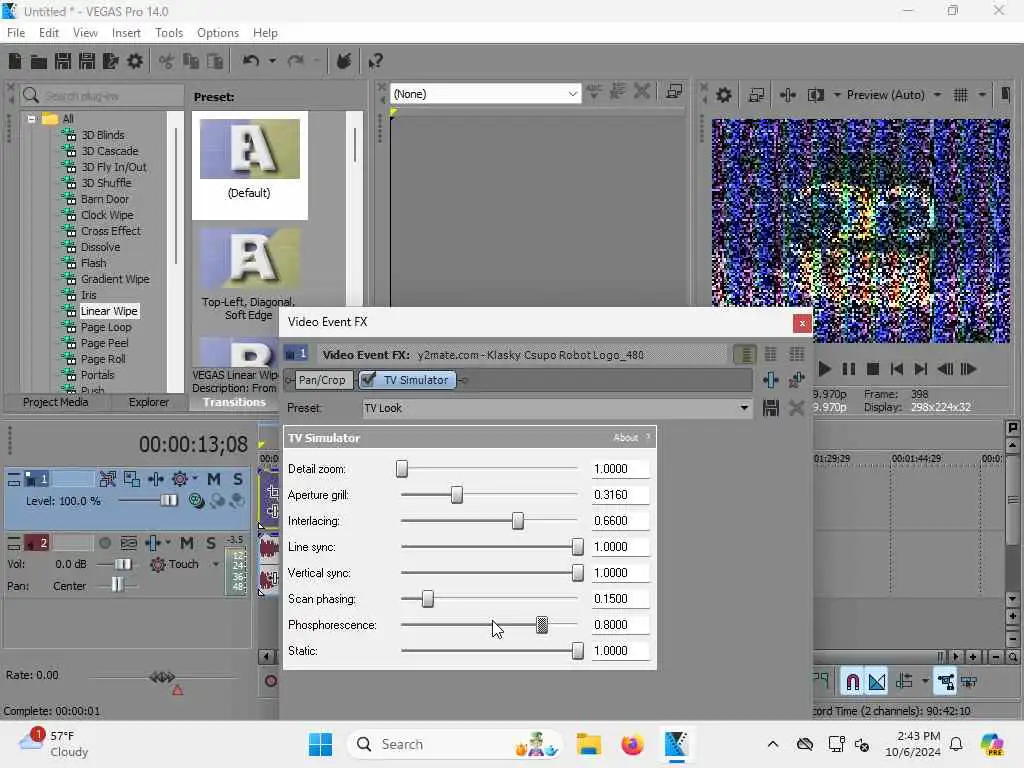Arm audio track 2 for record

(x=104, y=543)
